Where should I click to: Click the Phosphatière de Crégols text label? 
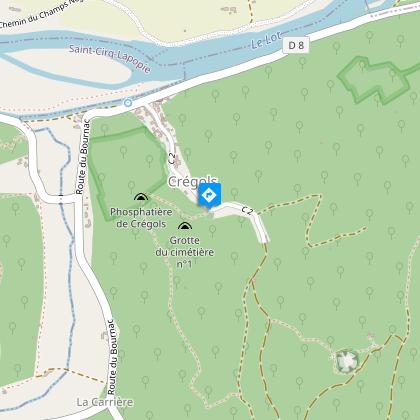tap(141, 218)
